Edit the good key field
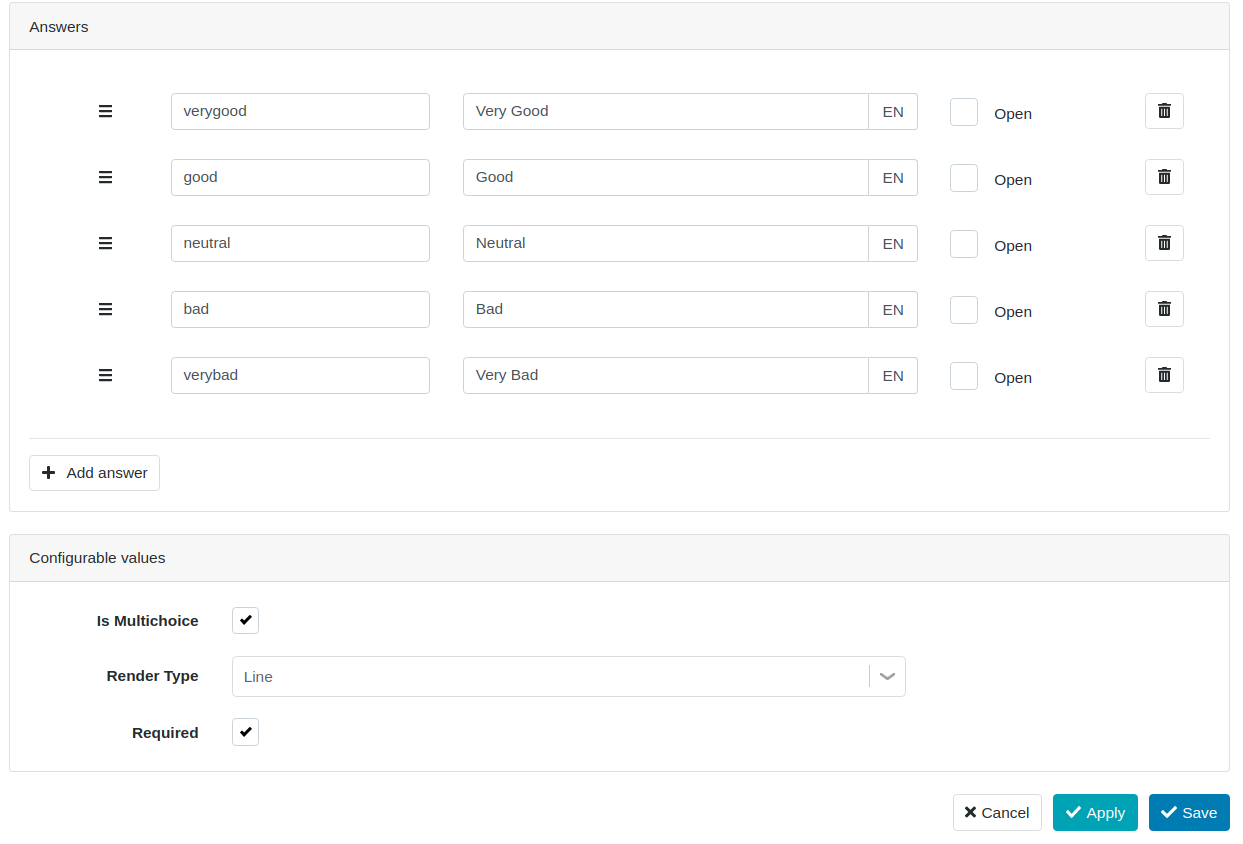Viewport: 1243px width, 844px height. tap(300, 177)
